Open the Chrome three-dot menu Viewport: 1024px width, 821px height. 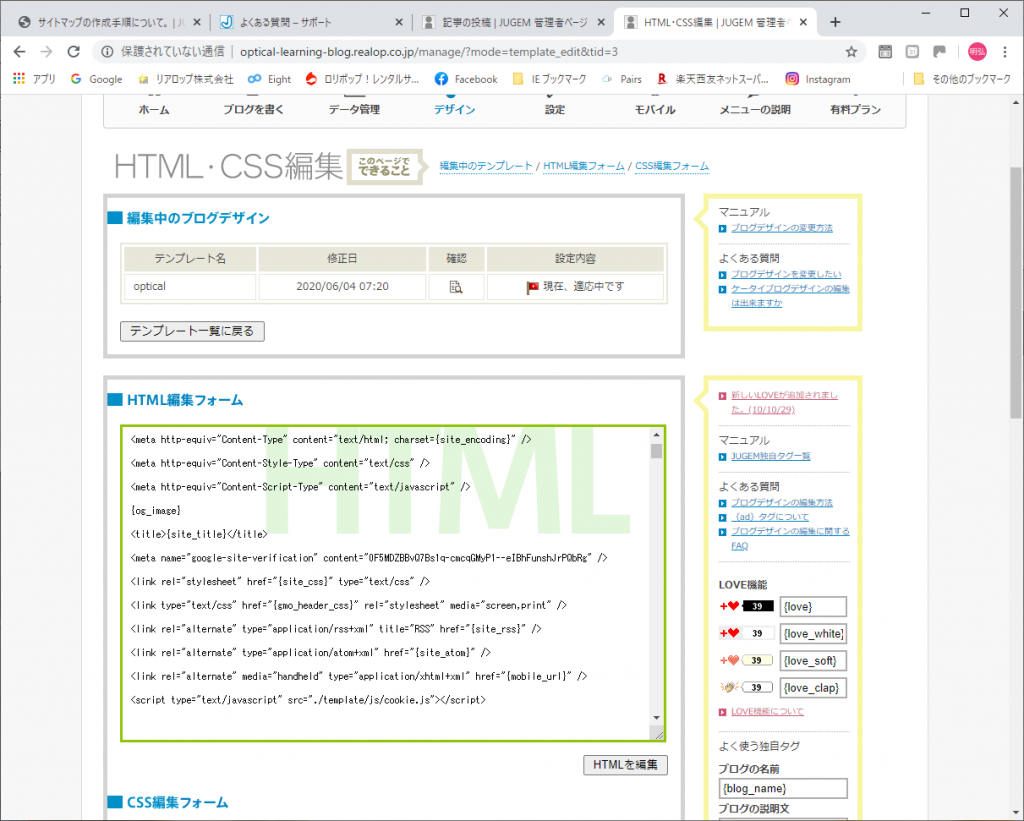pos(1005,52)
